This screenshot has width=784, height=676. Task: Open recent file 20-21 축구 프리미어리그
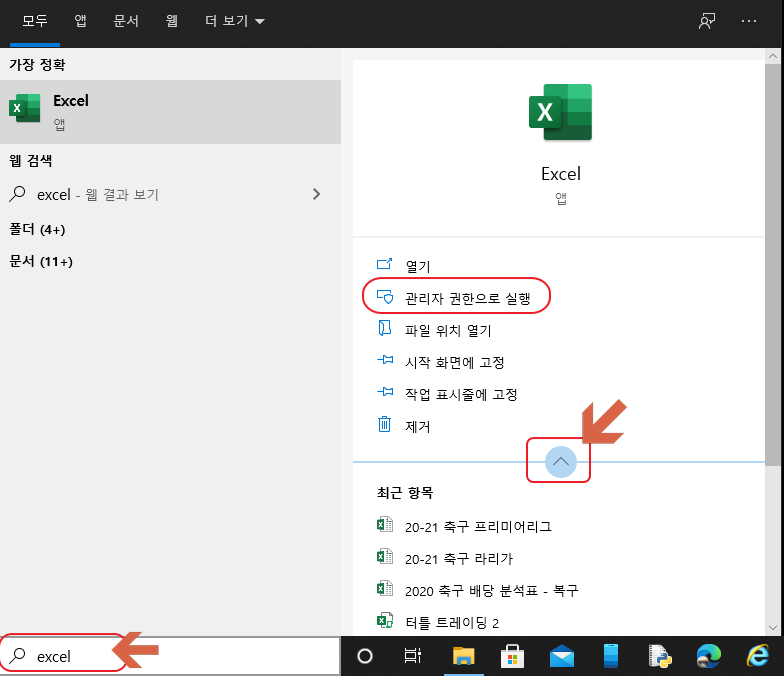coord(478,526)
